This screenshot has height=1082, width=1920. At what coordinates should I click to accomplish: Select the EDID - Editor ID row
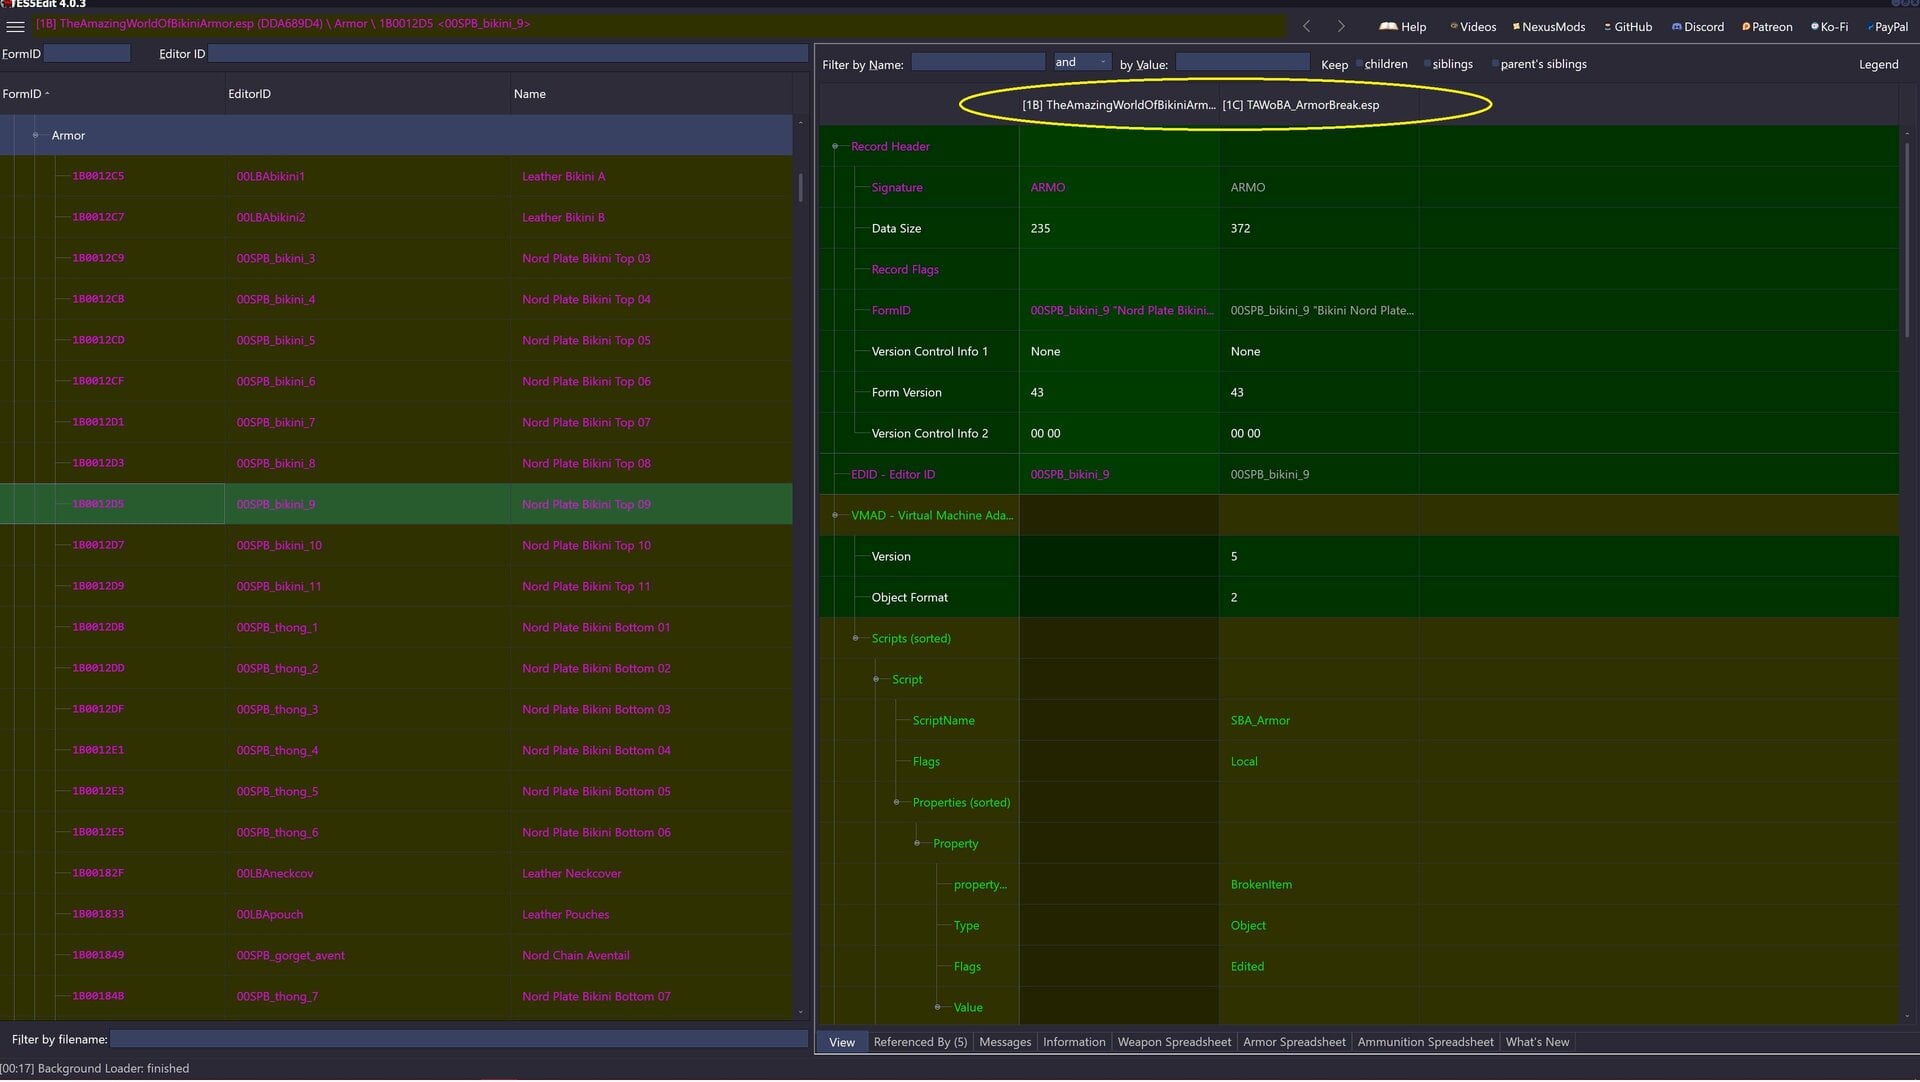1358,475
